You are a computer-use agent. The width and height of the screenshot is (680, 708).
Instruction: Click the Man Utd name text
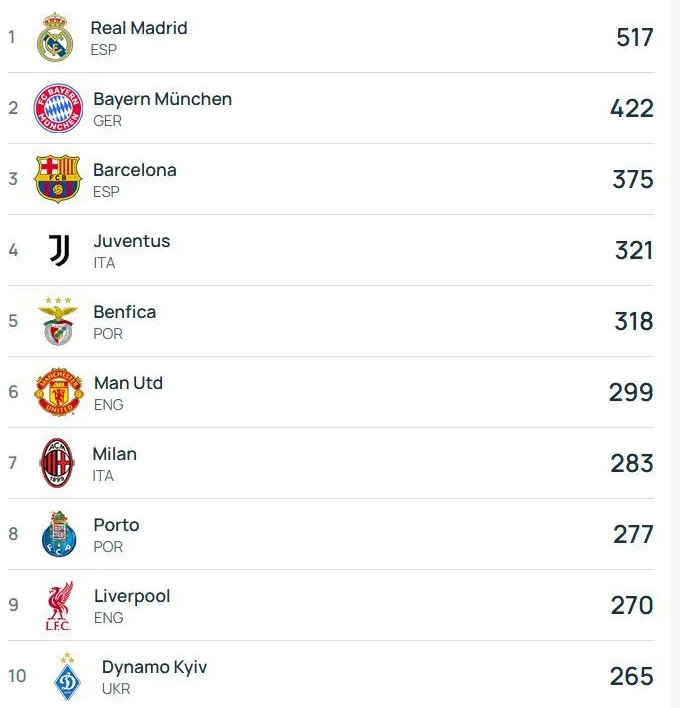[128, 383]
